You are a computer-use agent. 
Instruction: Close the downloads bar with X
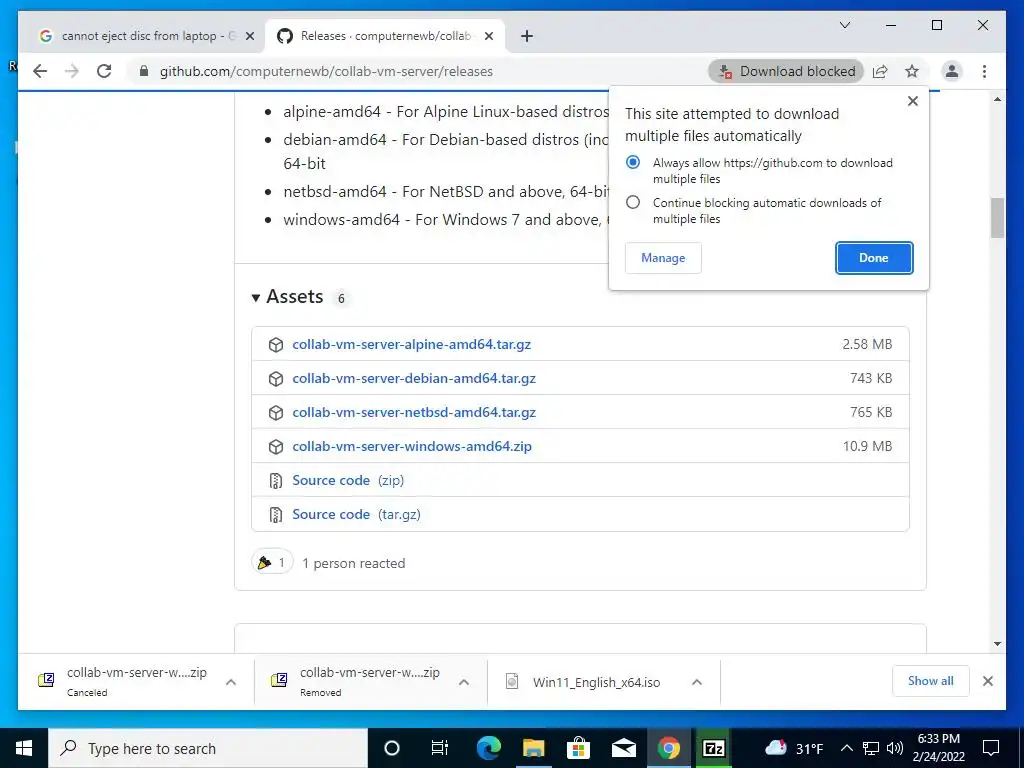(987, 681)
